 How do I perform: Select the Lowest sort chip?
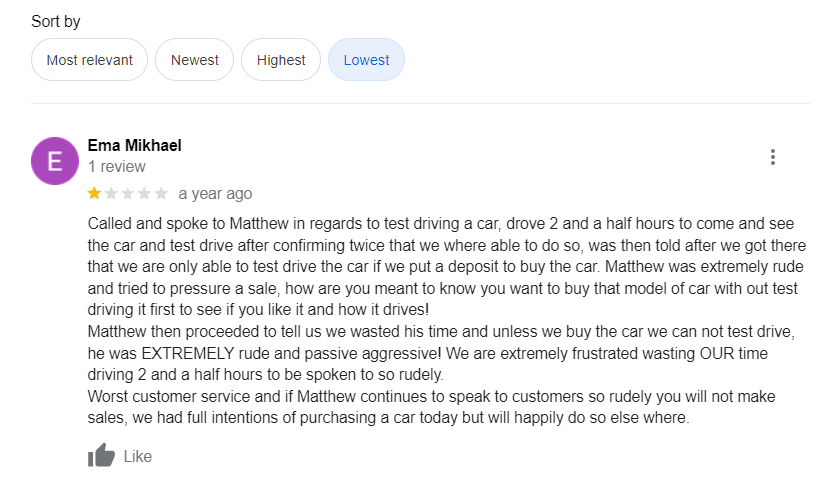tap(366, 60)
